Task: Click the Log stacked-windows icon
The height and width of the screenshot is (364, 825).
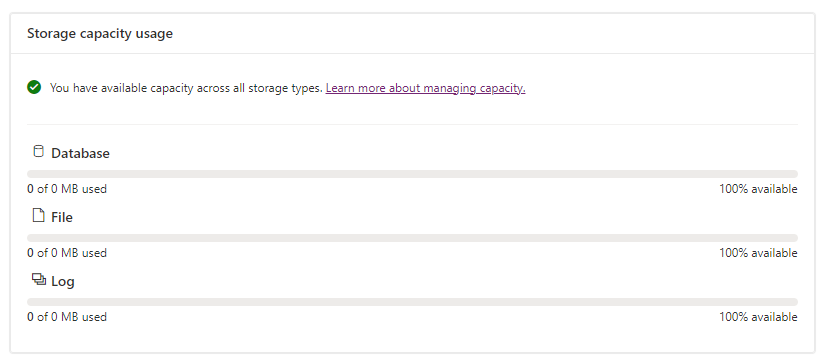Action: click(39, 279)
